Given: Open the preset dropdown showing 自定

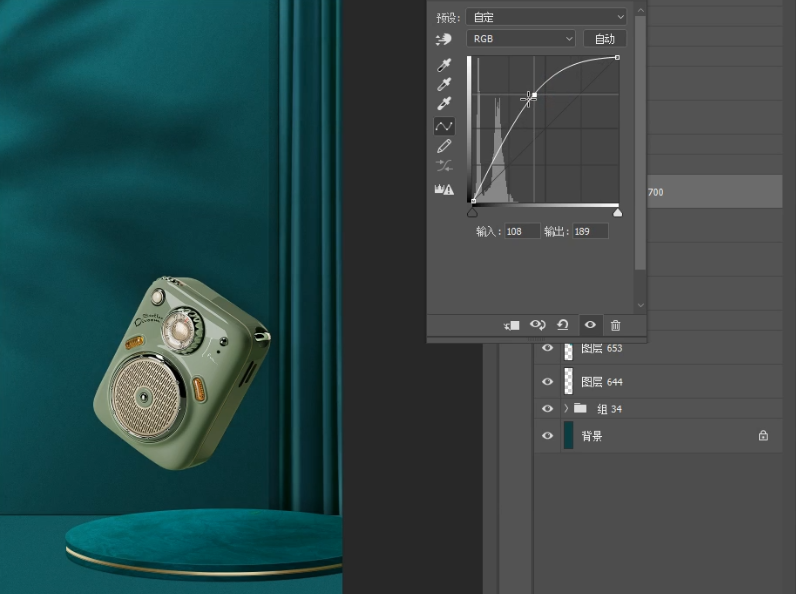Looking at the screenshot, I should (546, 17).
